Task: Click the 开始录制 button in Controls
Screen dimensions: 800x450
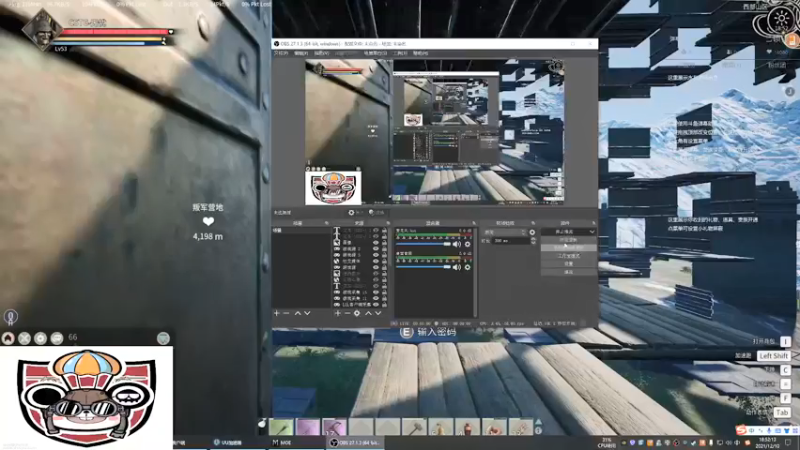Action: [x=568, y=239]
